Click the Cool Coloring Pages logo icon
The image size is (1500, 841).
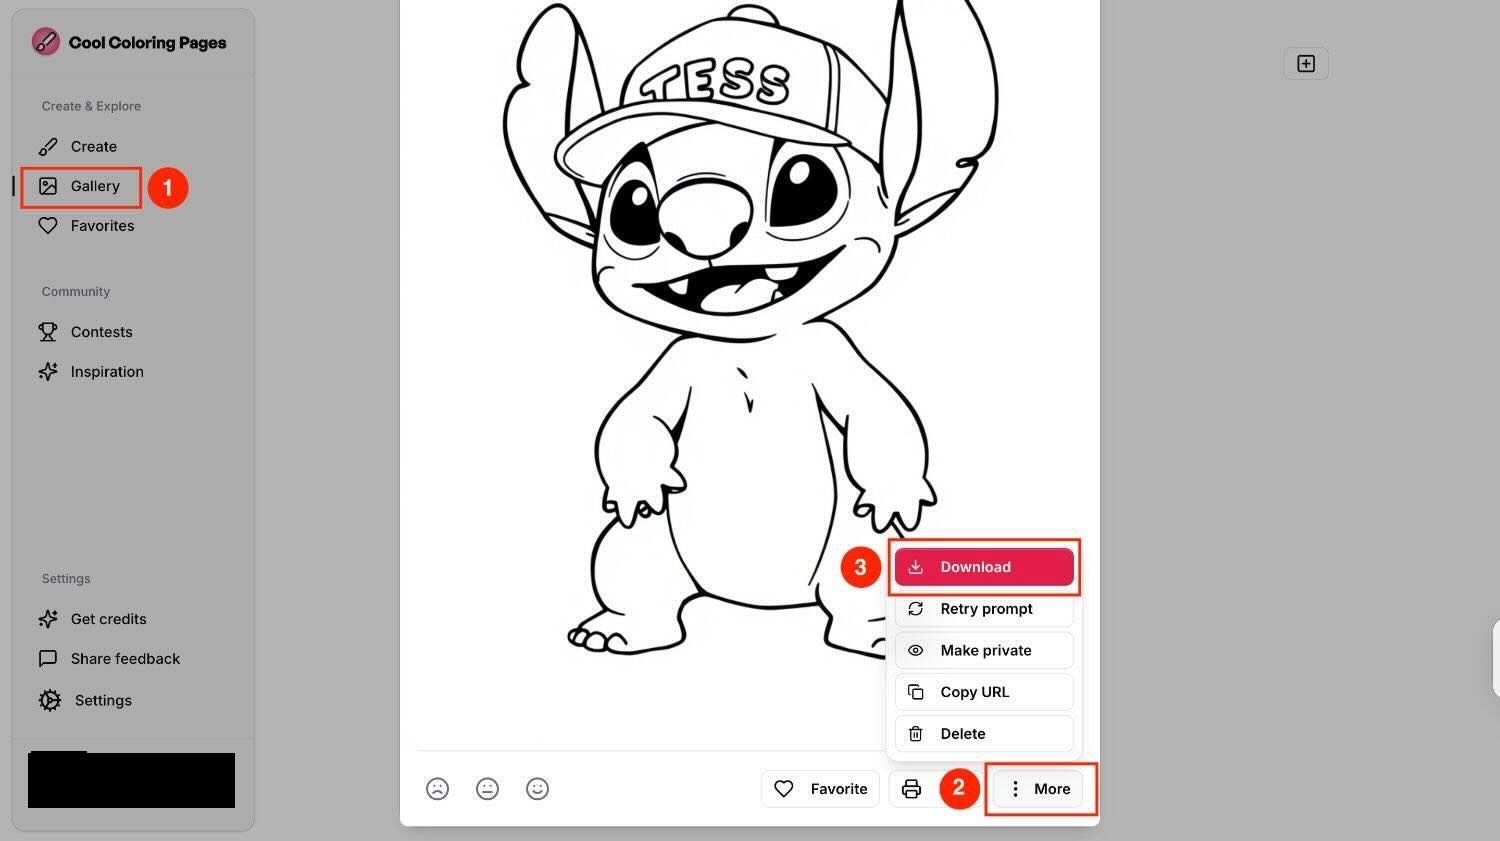pyautogui.click(x=46, y=41)
